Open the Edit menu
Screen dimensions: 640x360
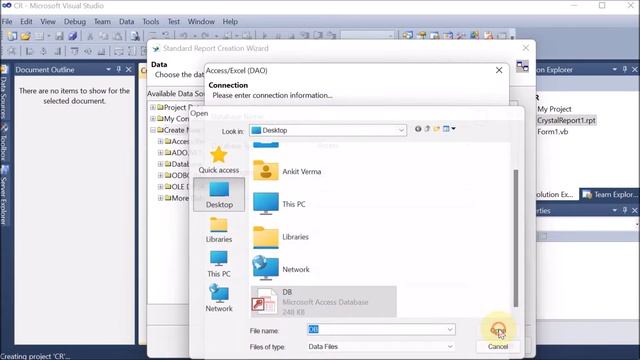(26, 22)
